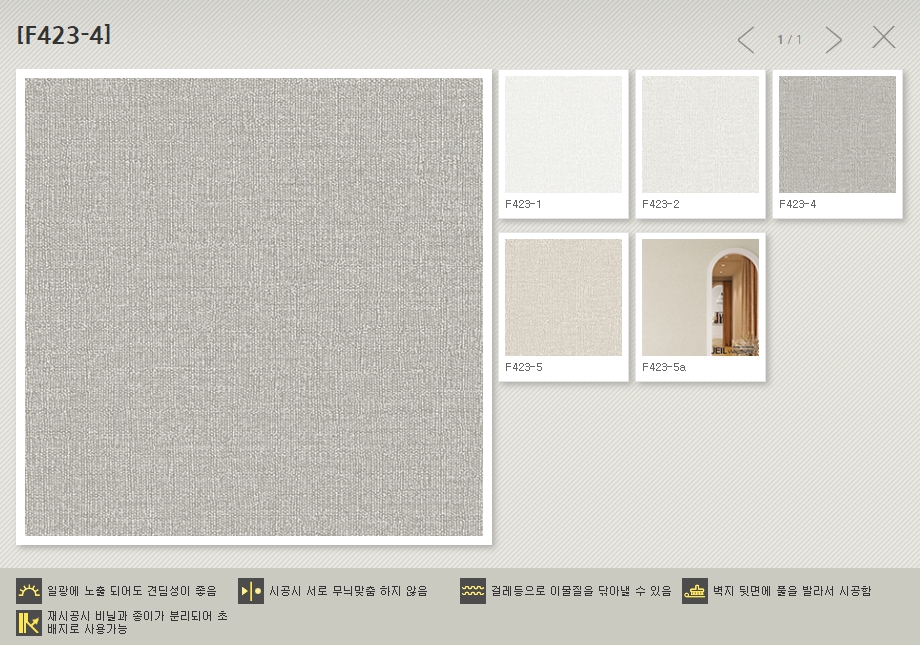The image size is (920, 645).
Task: Click the paste-the-back application icon
Action: point(695,591)
